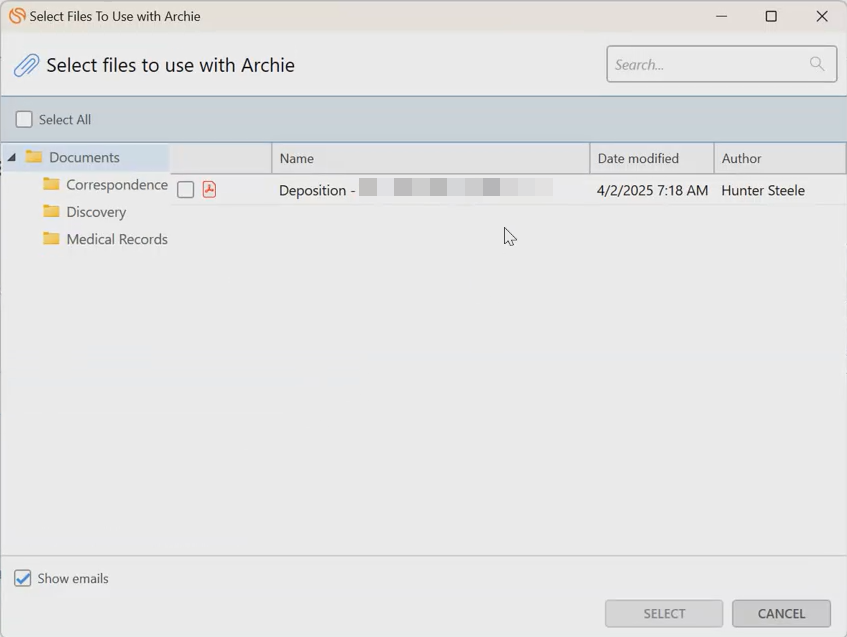Sort by the Name column header

coord(430,158)
